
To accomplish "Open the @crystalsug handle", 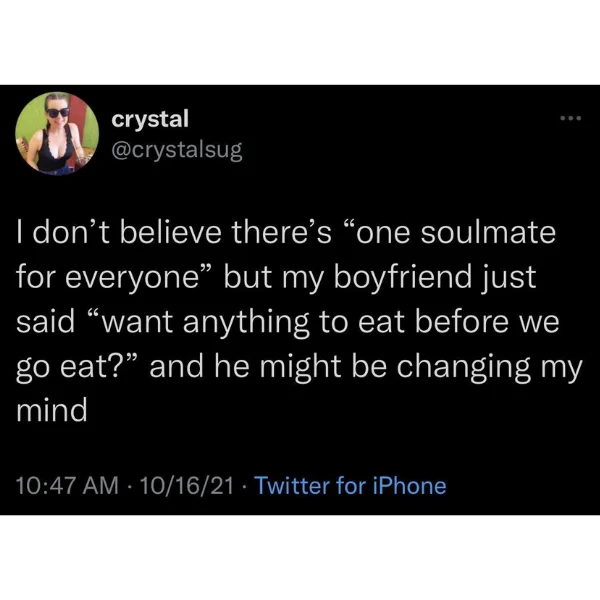I will pos(177,150).
